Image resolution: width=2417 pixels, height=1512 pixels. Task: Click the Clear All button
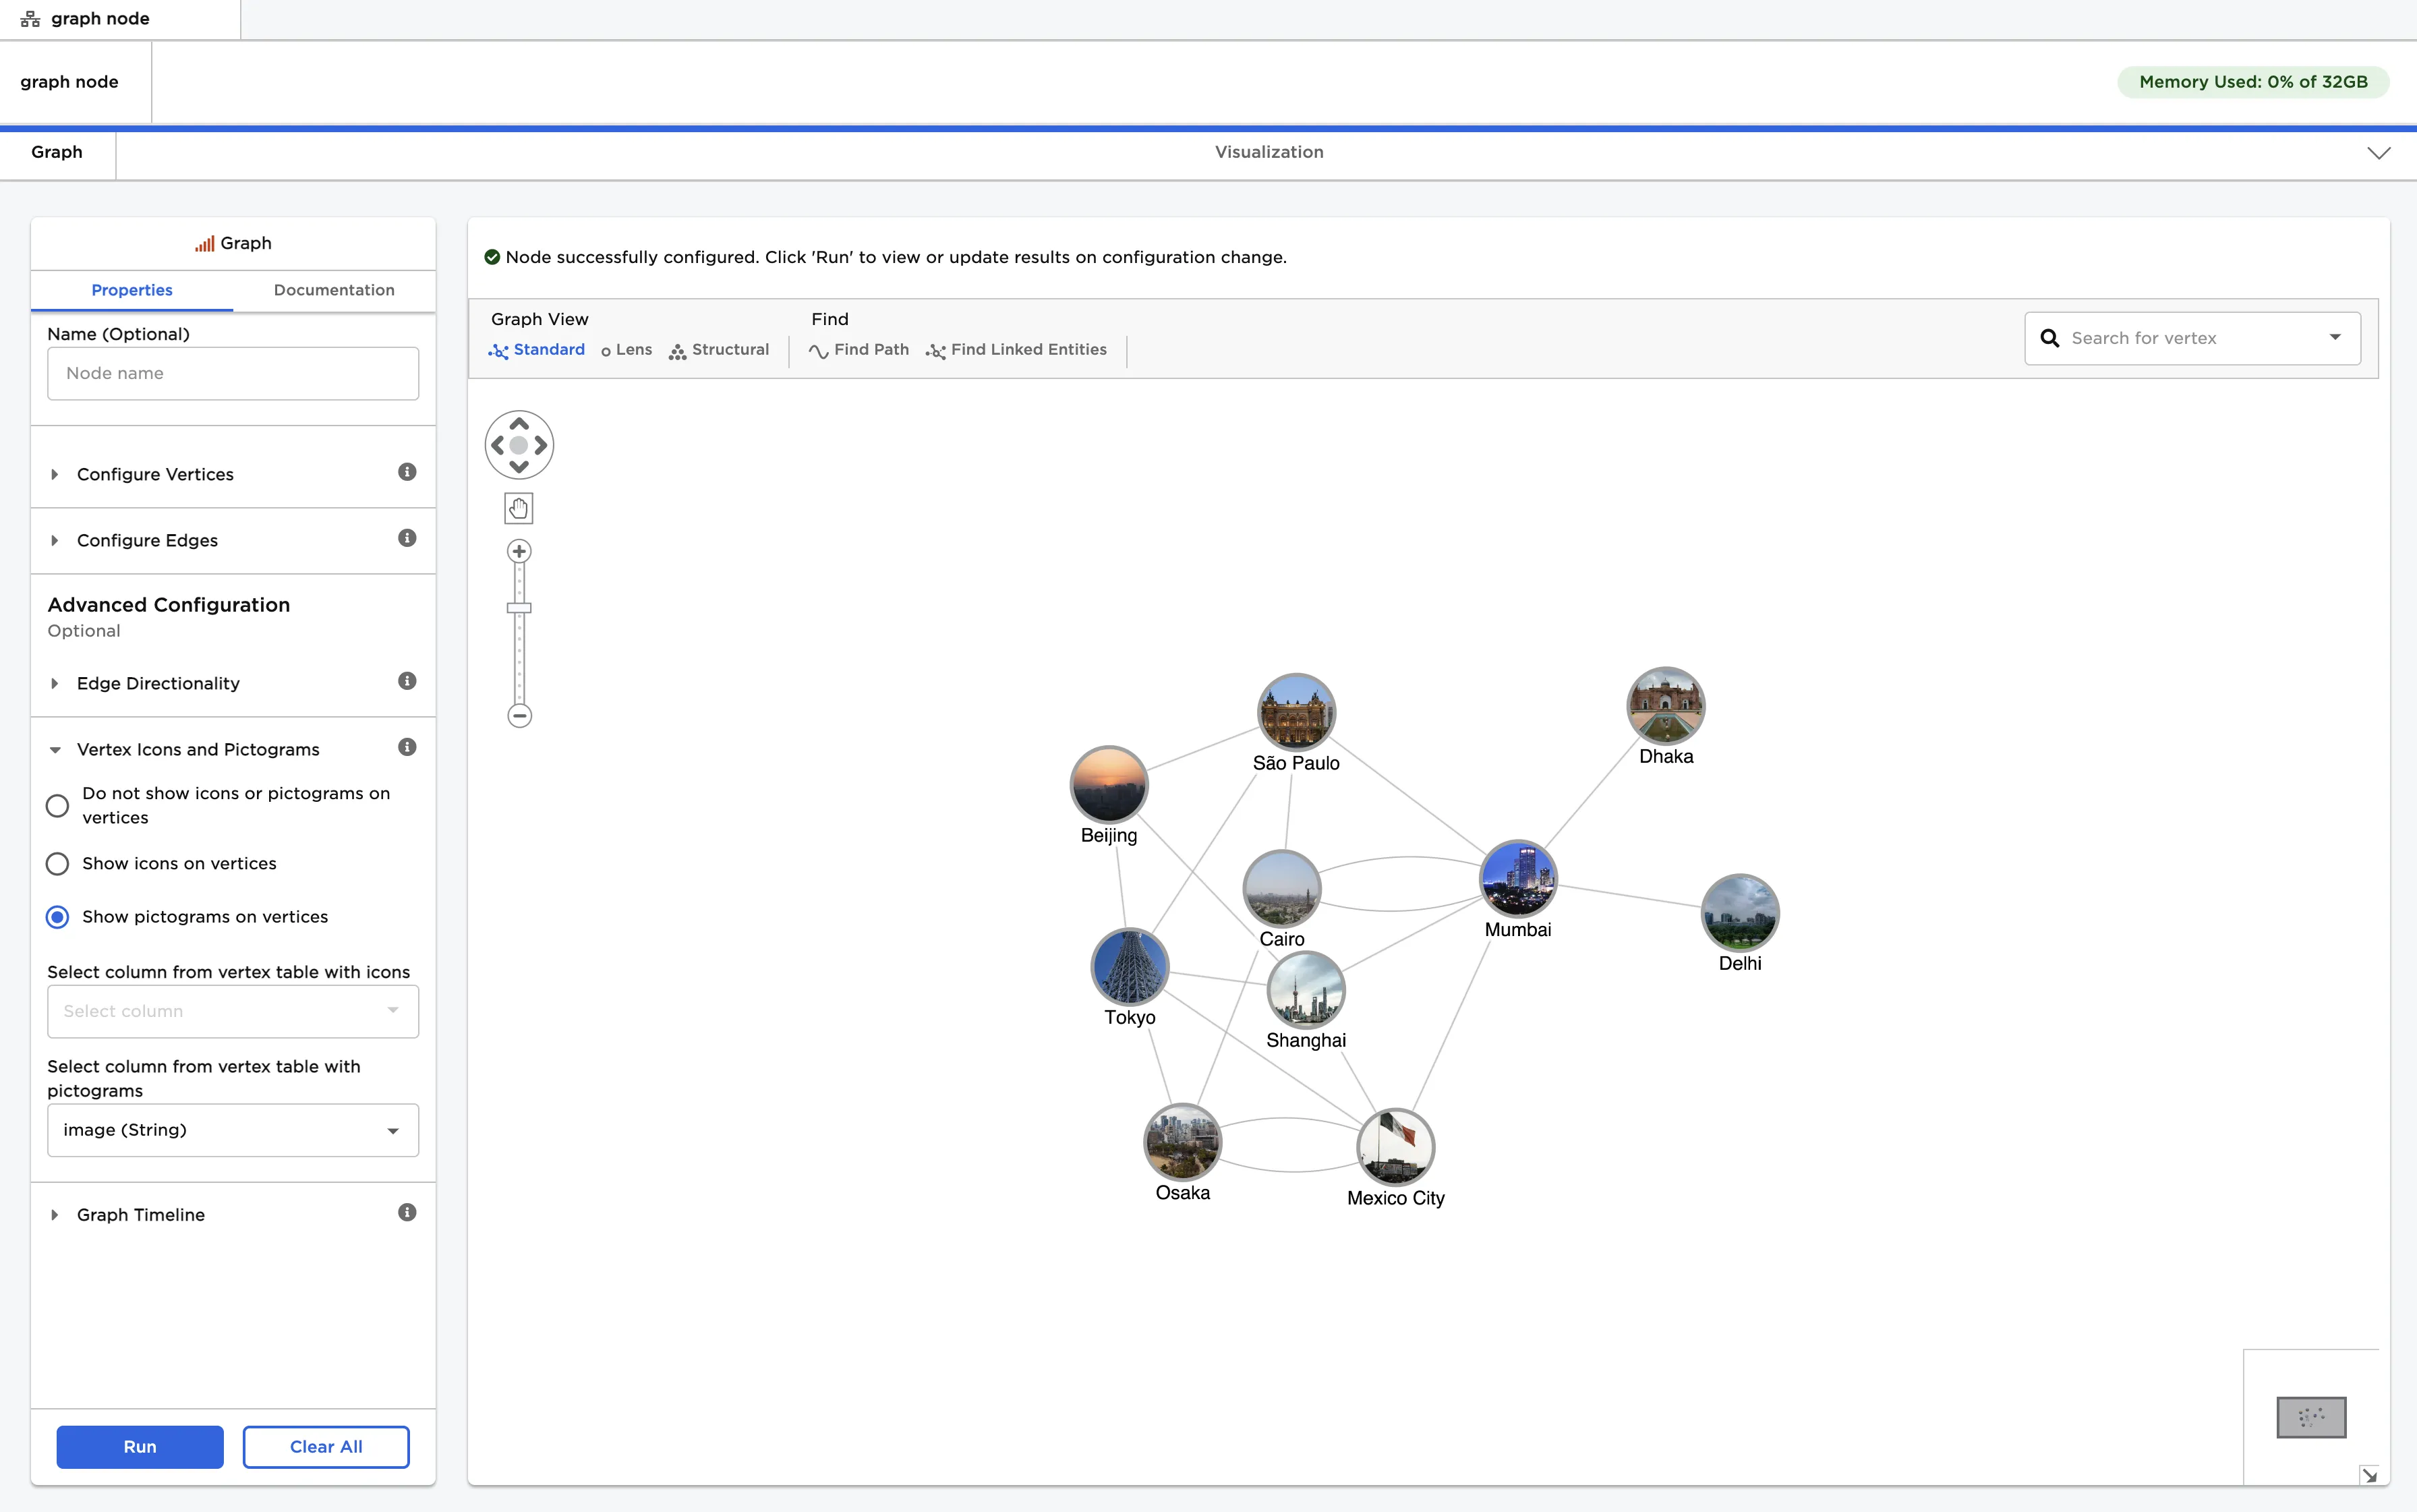click(x=326, y=1447)
